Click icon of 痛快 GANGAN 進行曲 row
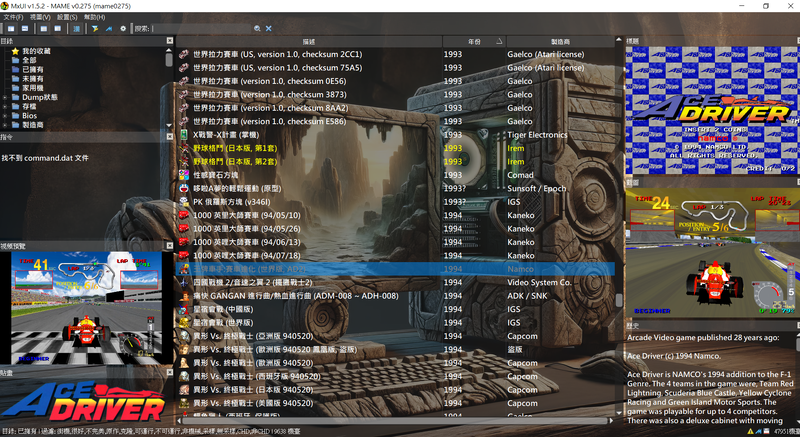The width and height of the screenshot is (800, 437). (x=184, y=296)
